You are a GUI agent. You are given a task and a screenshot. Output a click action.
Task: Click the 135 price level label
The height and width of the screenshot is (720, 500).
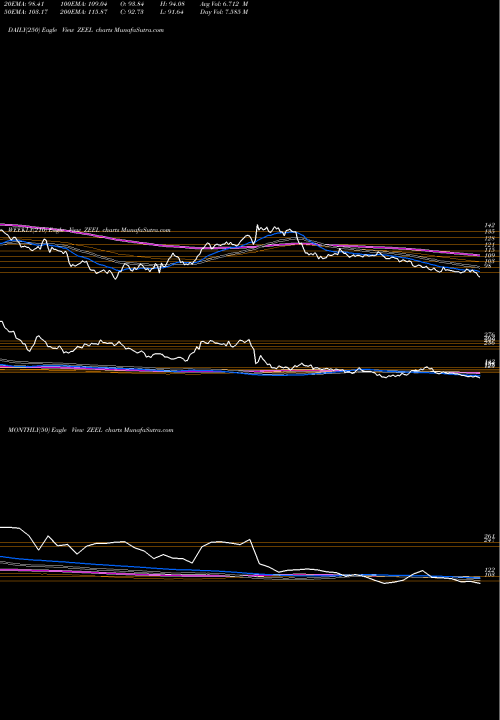point(489,232)
